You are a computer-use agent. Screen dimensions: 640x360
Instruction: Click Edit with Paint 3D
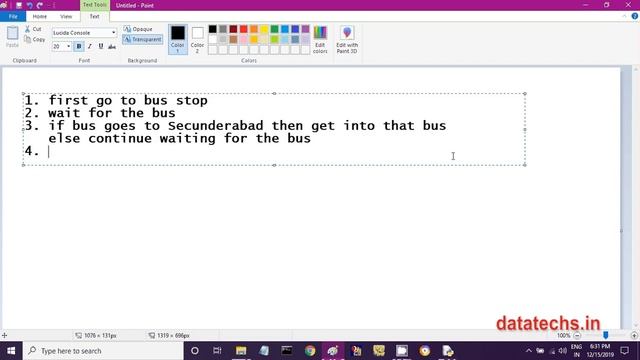347,39
